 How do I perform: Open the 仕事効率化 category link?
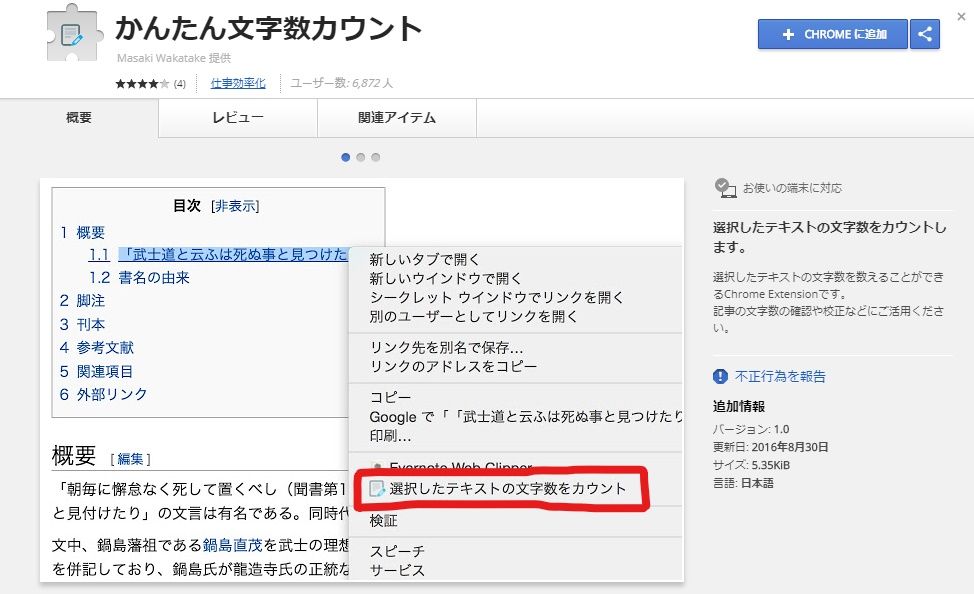click(x=238, y=83)
